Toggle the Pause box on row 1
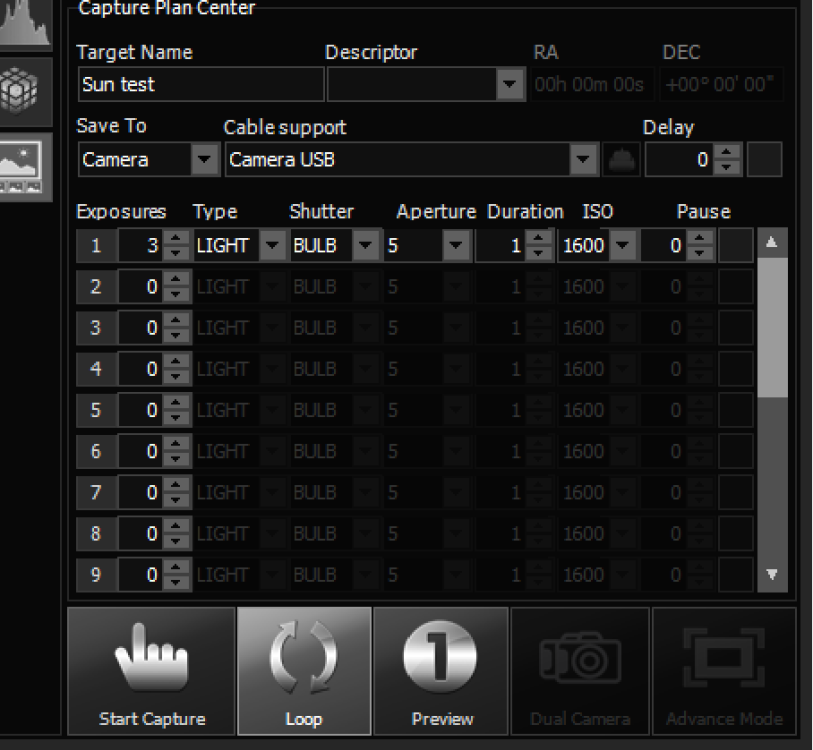 736,245
